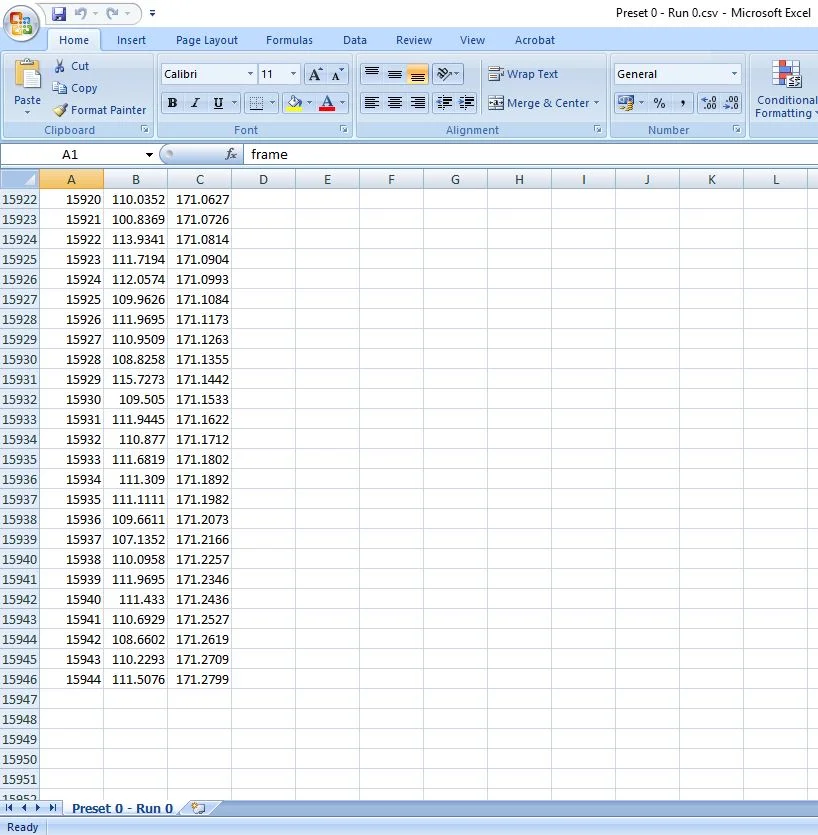
Task: Select the Preset 0 - Run 0 sheet tab
Action: pyautogui.click(x=122, y=808)
